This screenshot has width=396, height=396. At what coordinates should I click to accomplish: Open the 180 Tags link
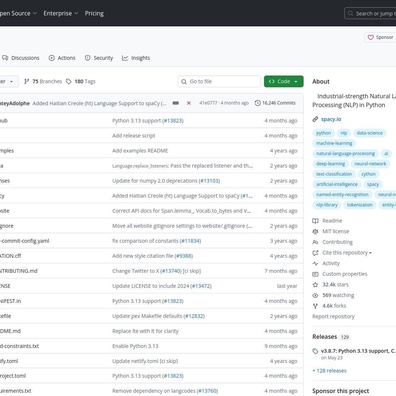click(x=81, y=81)
